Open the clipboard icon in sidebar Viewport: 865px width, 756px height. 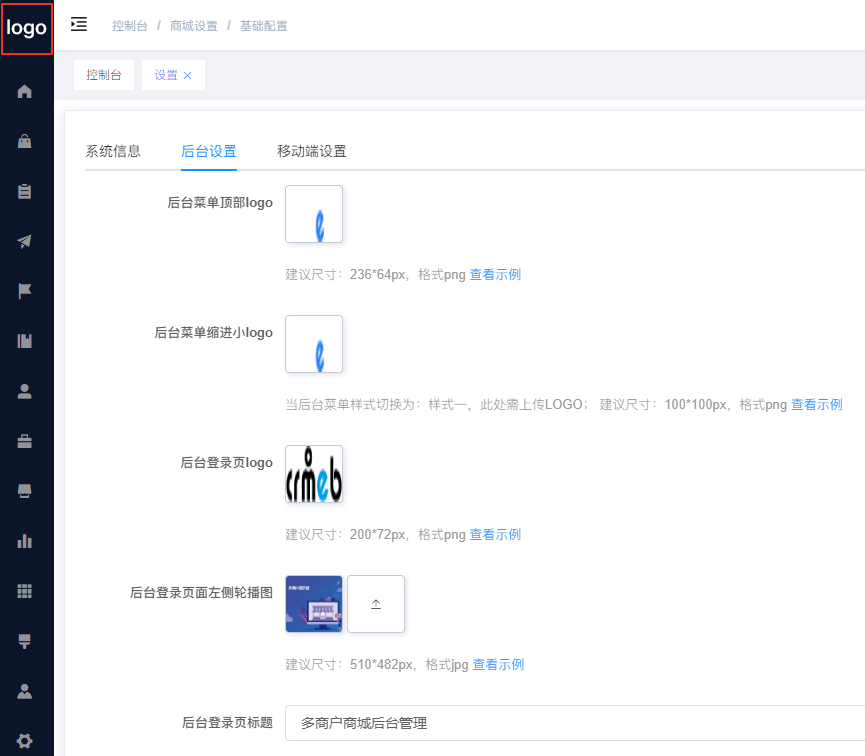tap(25, 191)
